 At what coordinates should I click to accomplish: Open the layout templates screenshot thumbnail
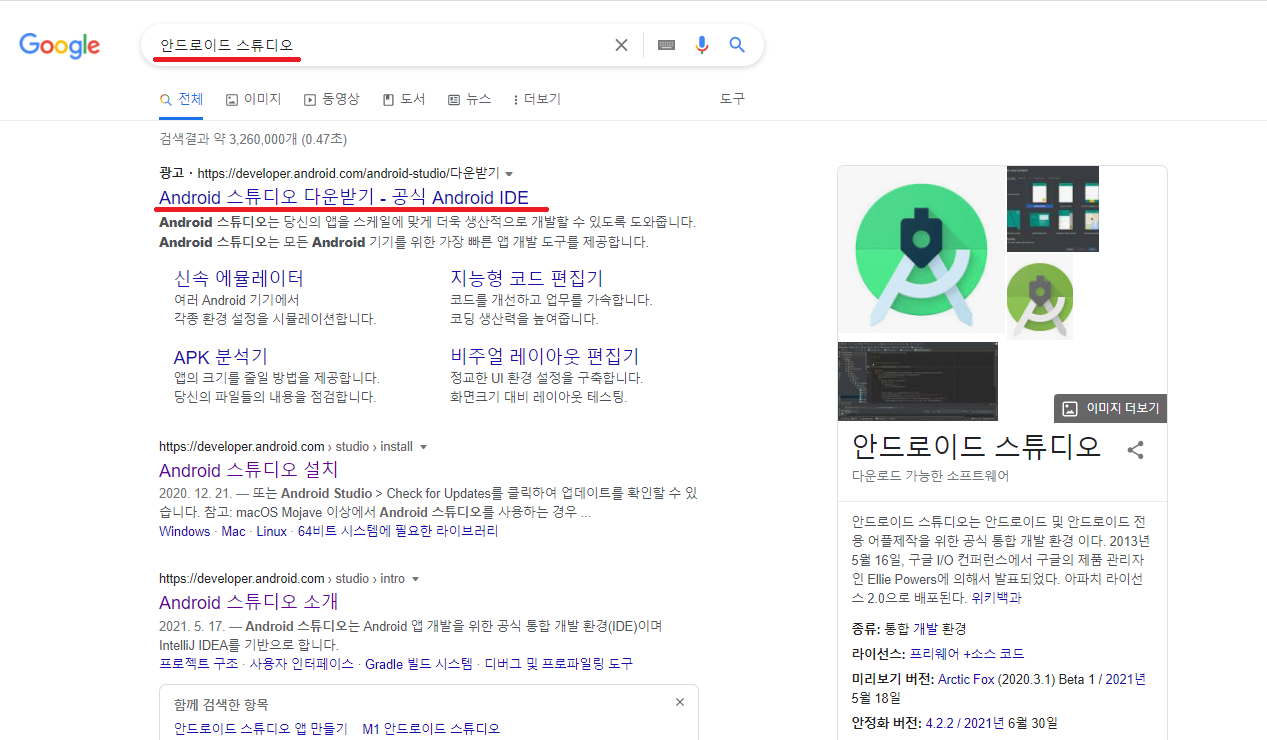[x=1053, y=209]
